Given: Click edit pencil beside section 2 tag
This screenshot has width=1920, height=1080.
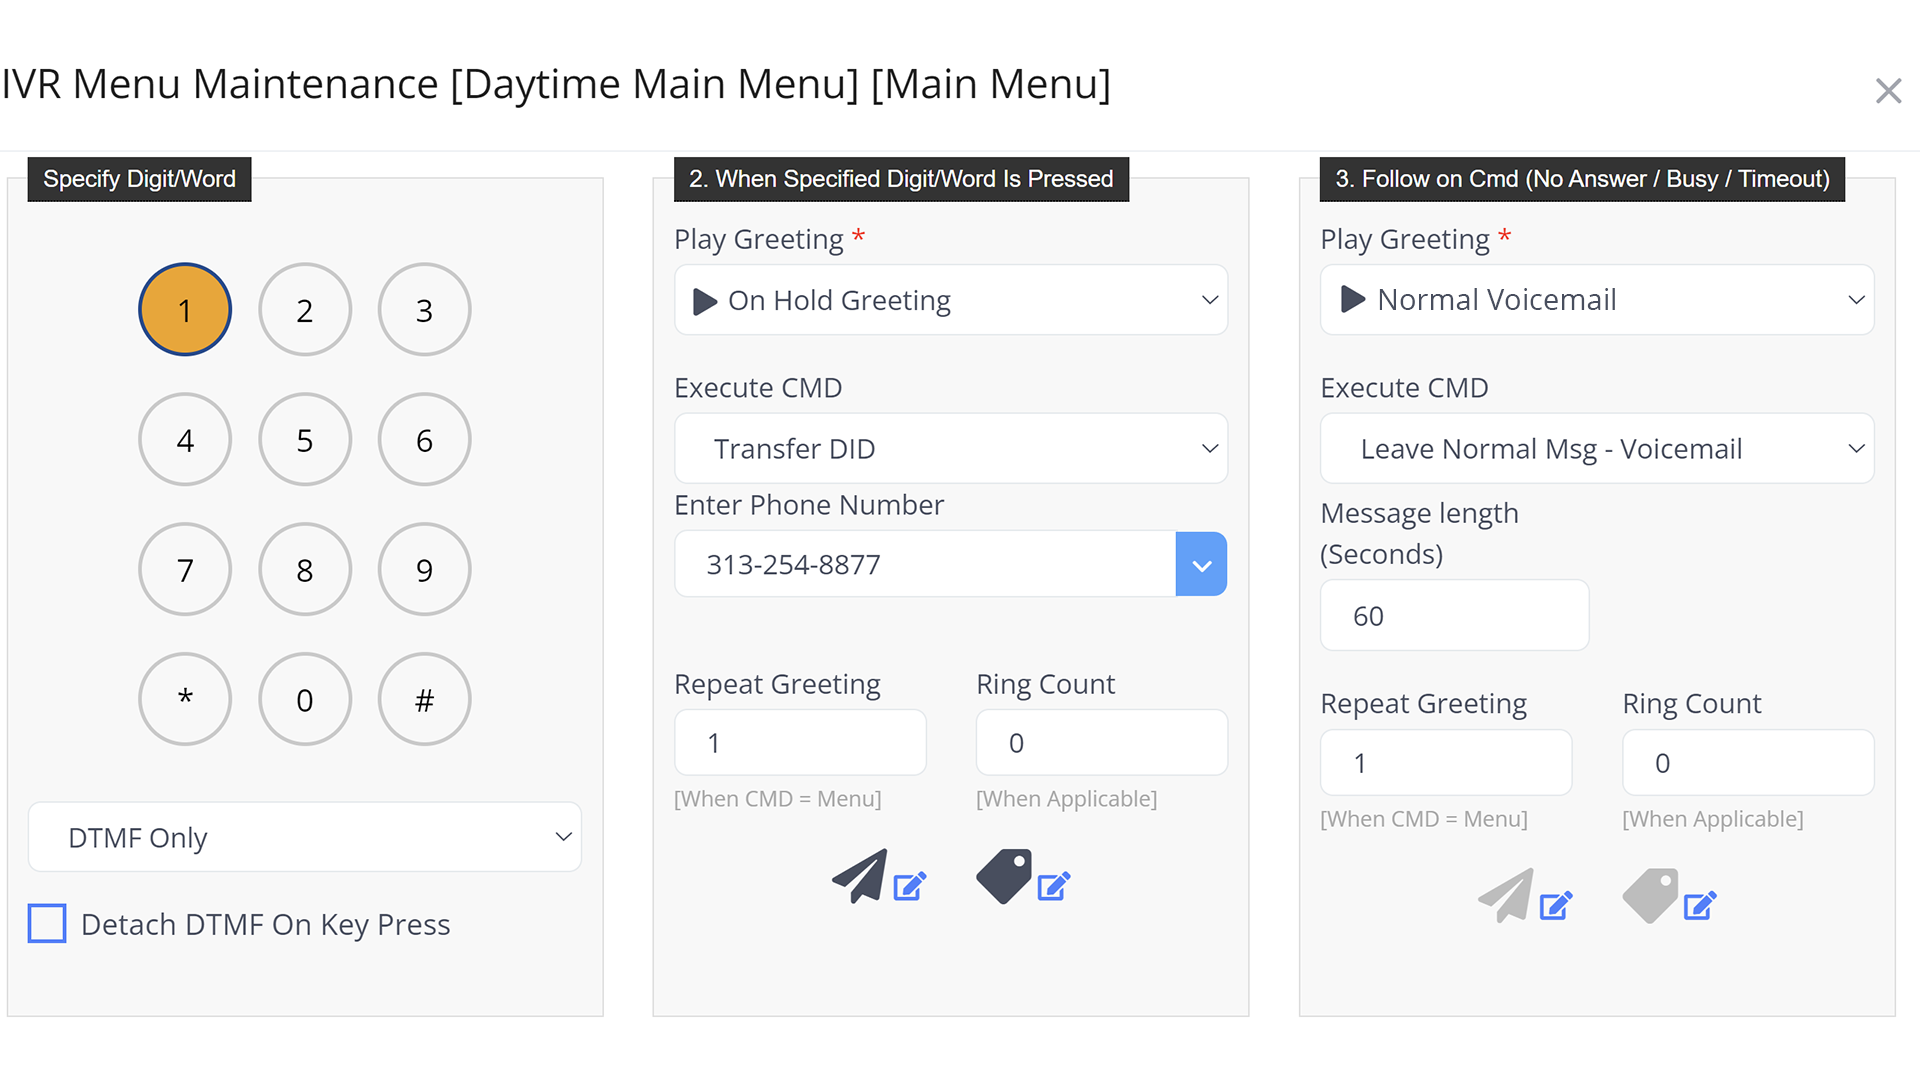Looking at the screenshot, I should 1053,886.
